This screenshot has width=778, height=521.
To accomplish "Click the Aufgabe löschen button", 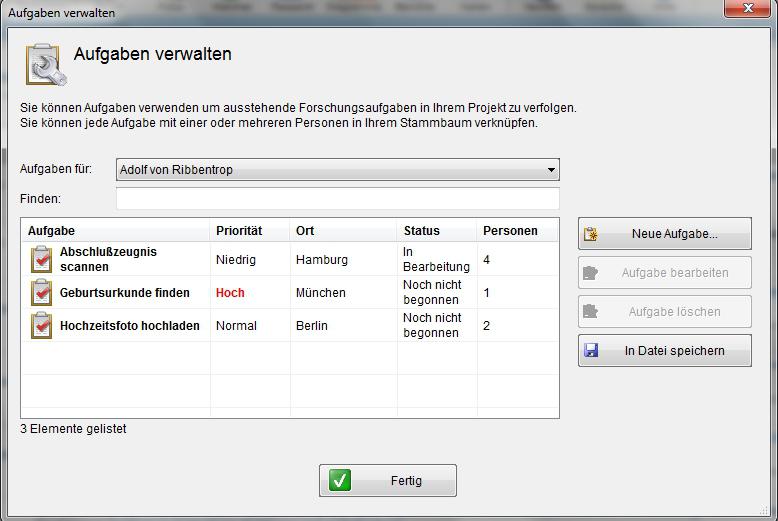I will click(x=665, y=312).
